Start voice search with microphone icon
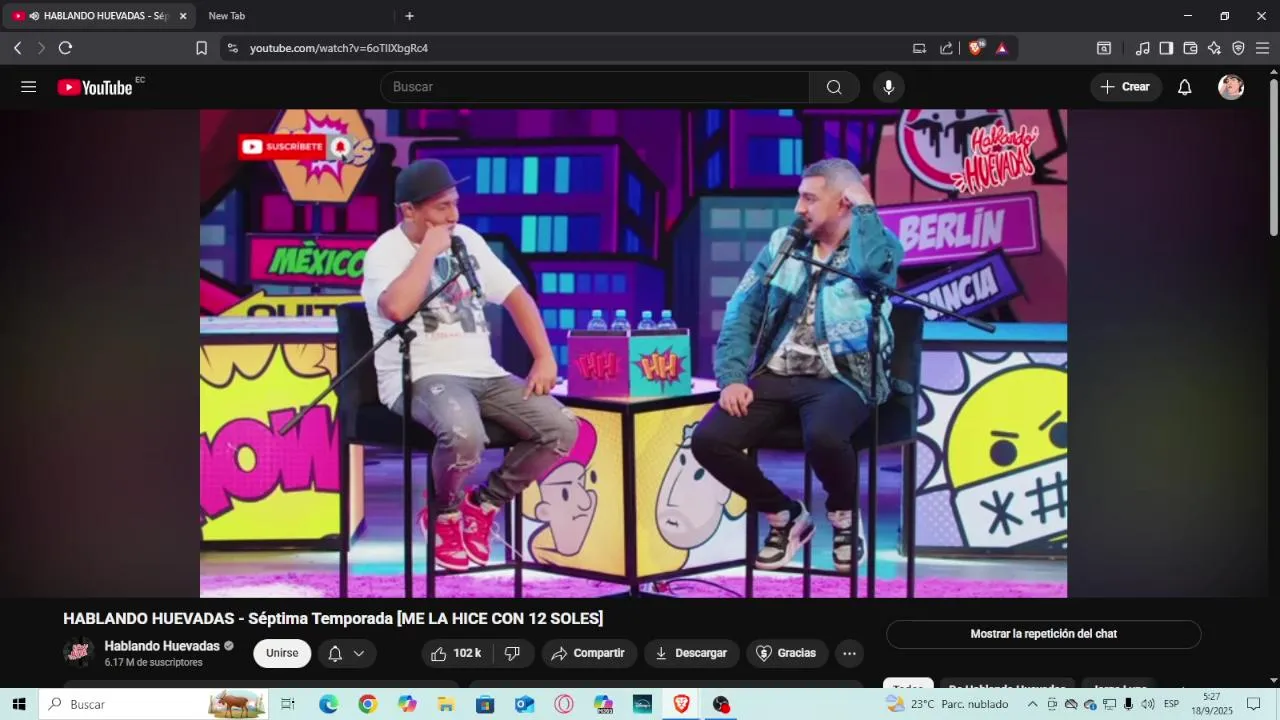 pos(888,87)
